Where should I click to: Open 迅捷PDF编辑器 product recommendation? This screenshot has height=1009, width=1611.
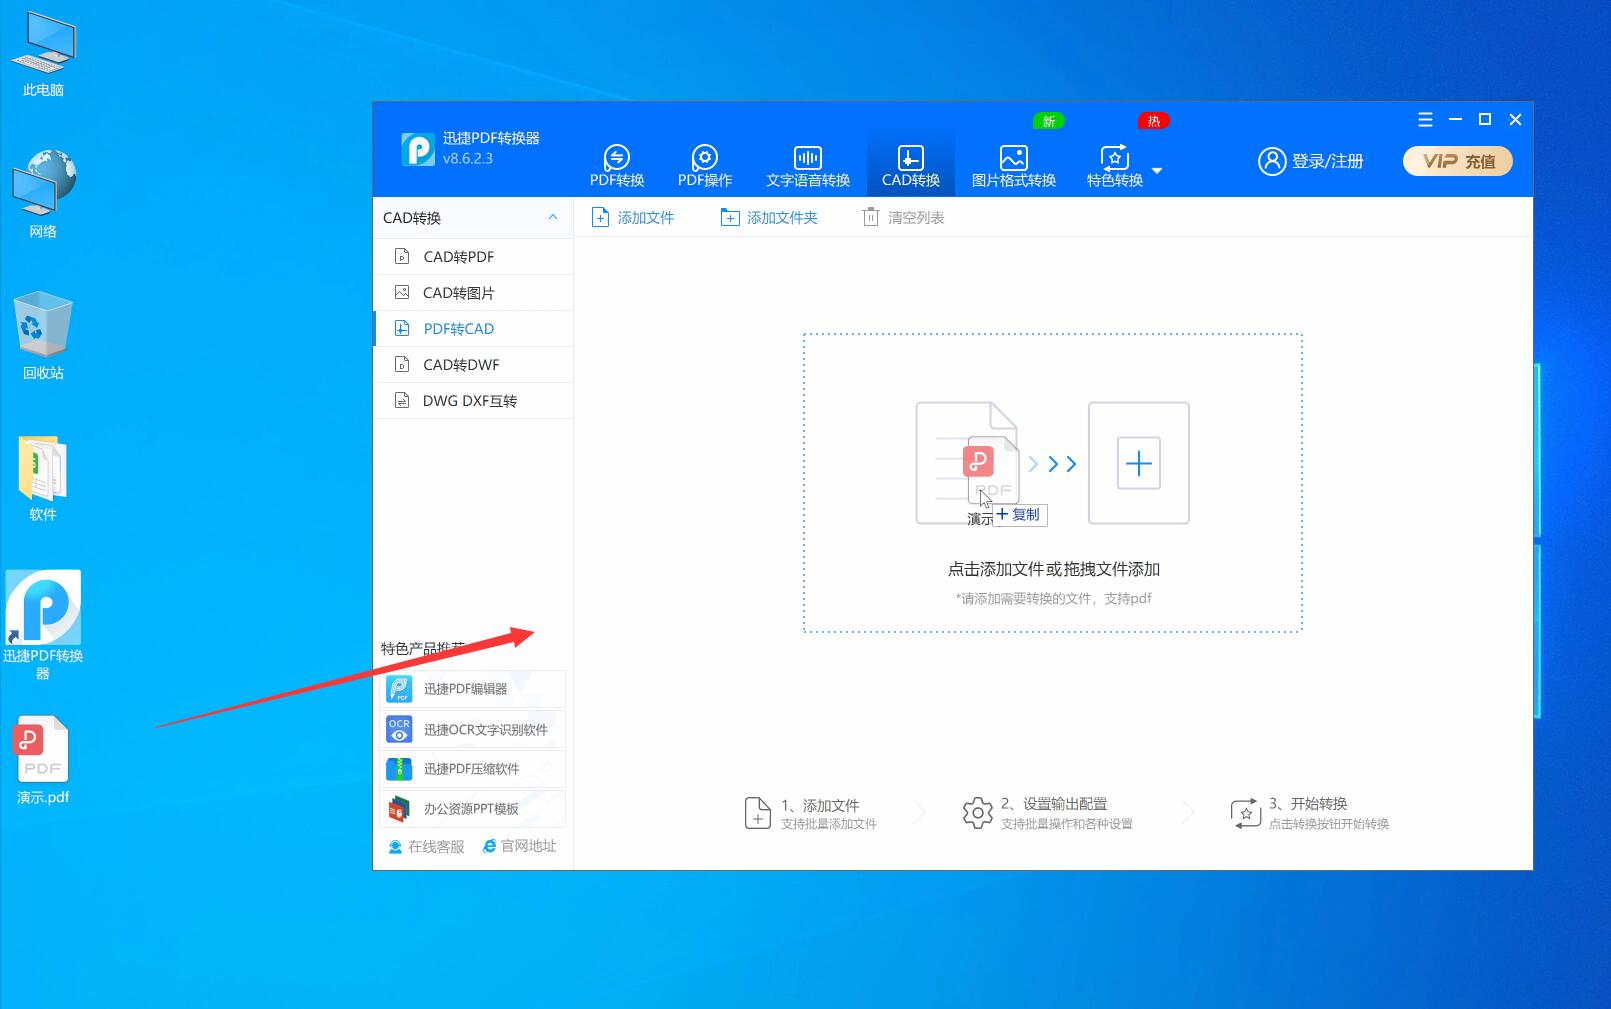(472, 689)
